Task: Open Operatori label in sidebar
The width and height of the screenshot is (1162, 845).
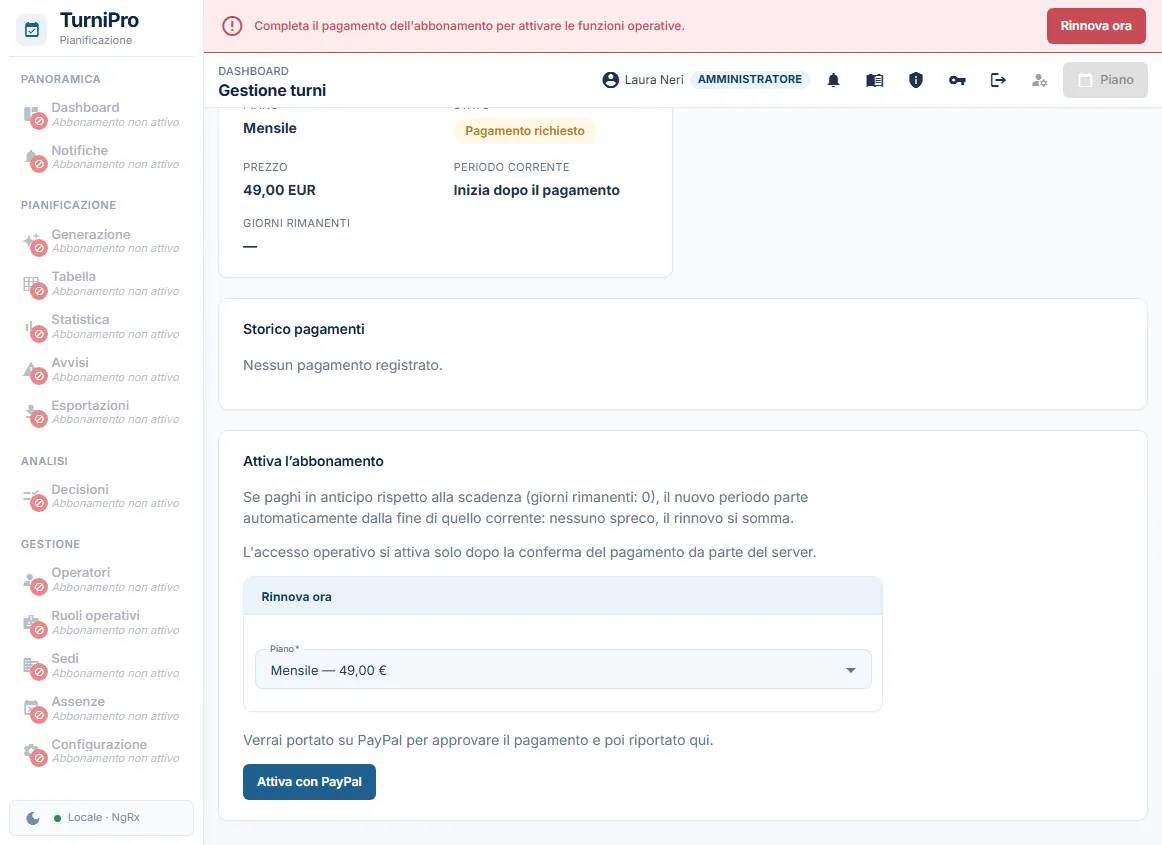Action: [x=80, y=572]
